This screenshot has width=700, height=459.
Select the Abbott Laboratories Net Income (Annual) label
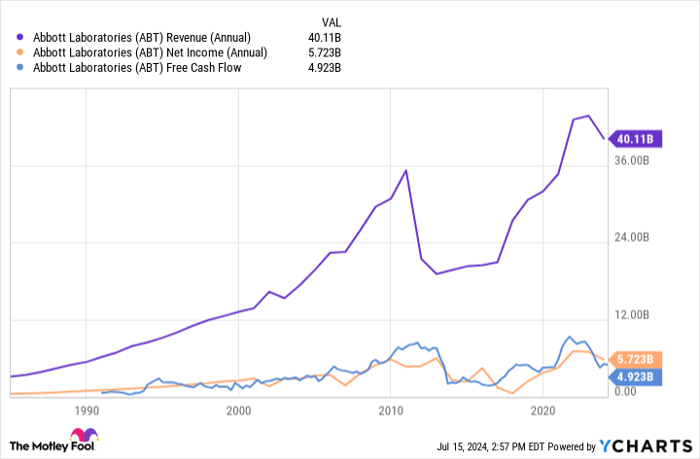[x=150, y=53]
